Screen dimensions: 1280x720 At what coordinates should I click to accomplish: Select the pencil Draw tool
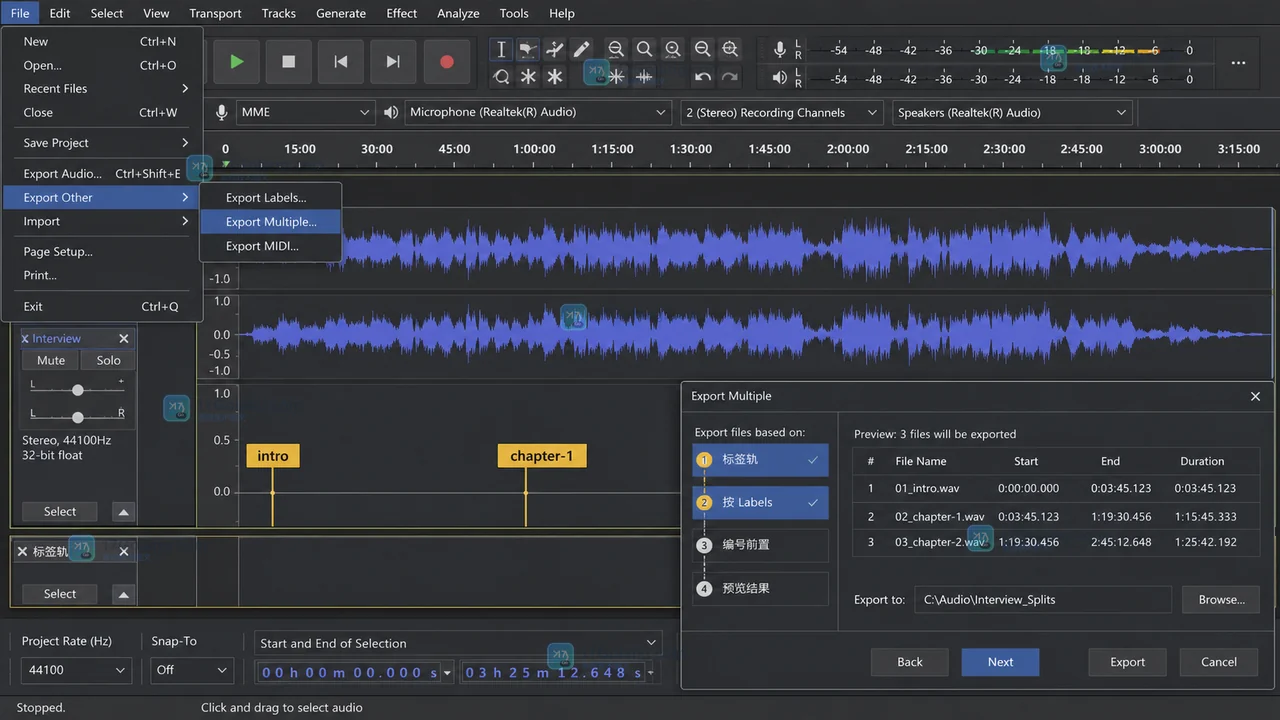581,49
